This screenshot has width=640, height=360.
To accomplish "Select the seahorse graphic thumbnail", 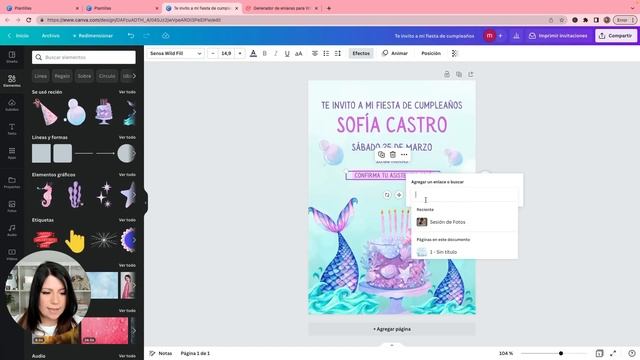I will [45, 195].
